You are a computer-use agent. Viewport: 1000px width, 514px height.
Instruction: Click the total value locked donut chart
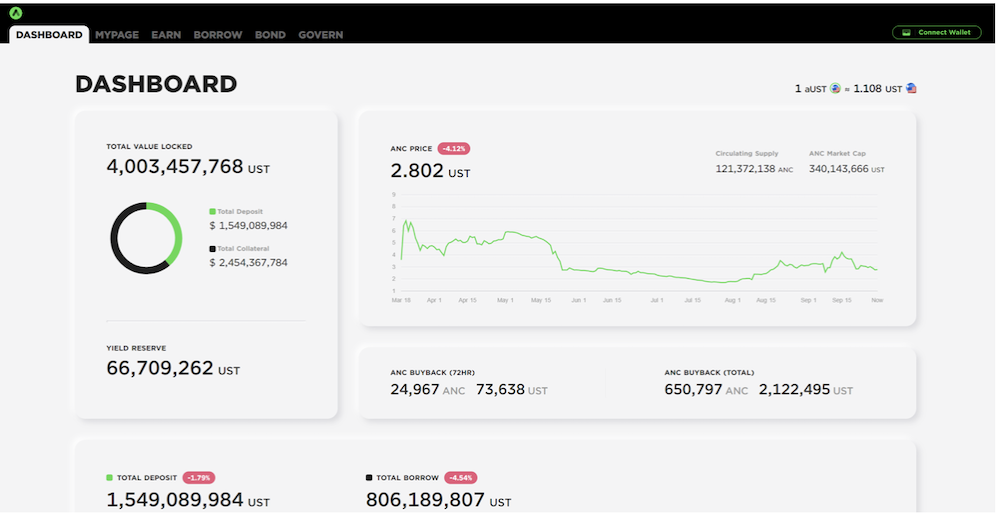146,238
